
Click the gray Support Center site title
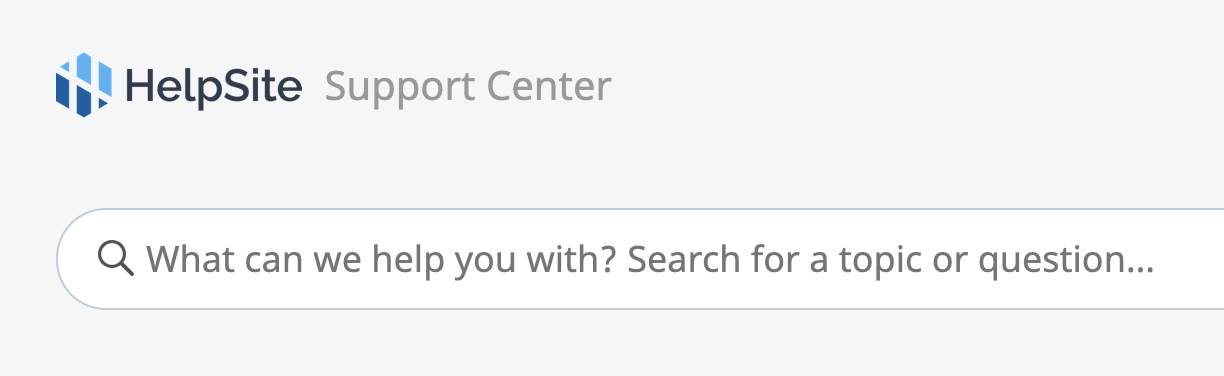(x=468, y=88)
